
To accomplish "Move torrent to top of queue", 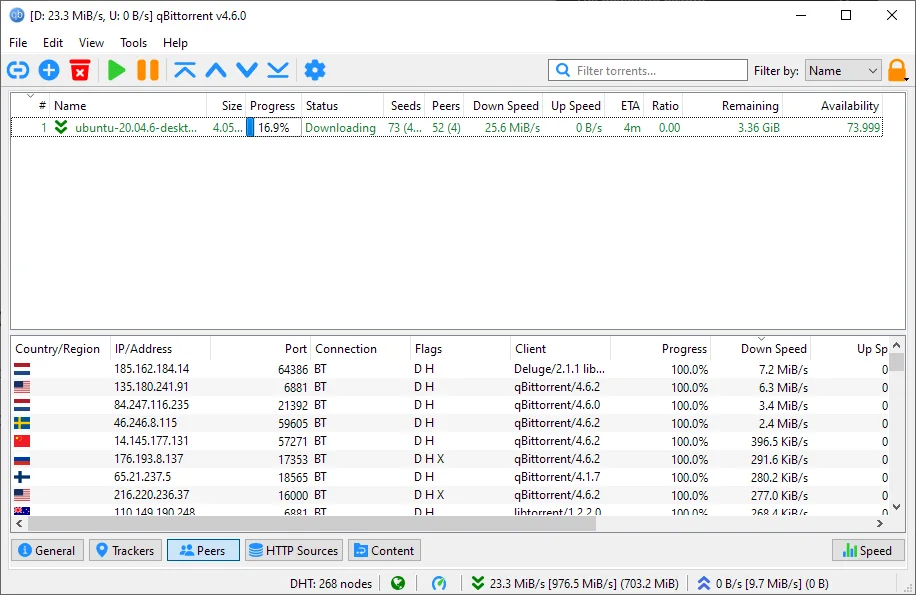I will [x=185, y=71].
